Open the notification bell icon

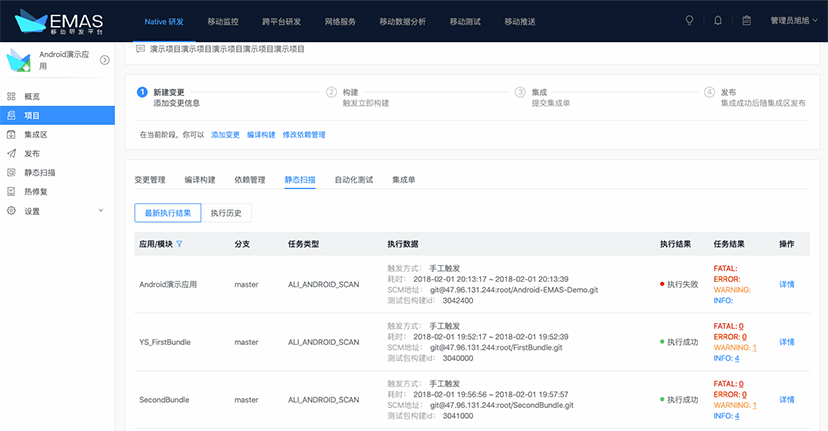click(718, 20)
